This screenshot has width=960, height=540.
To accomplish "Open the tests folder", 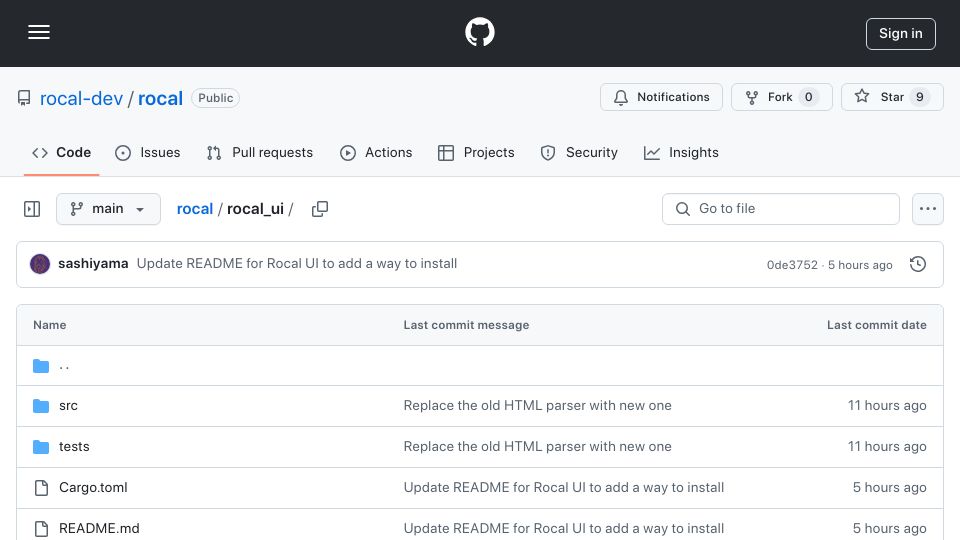I will [74, 447].
